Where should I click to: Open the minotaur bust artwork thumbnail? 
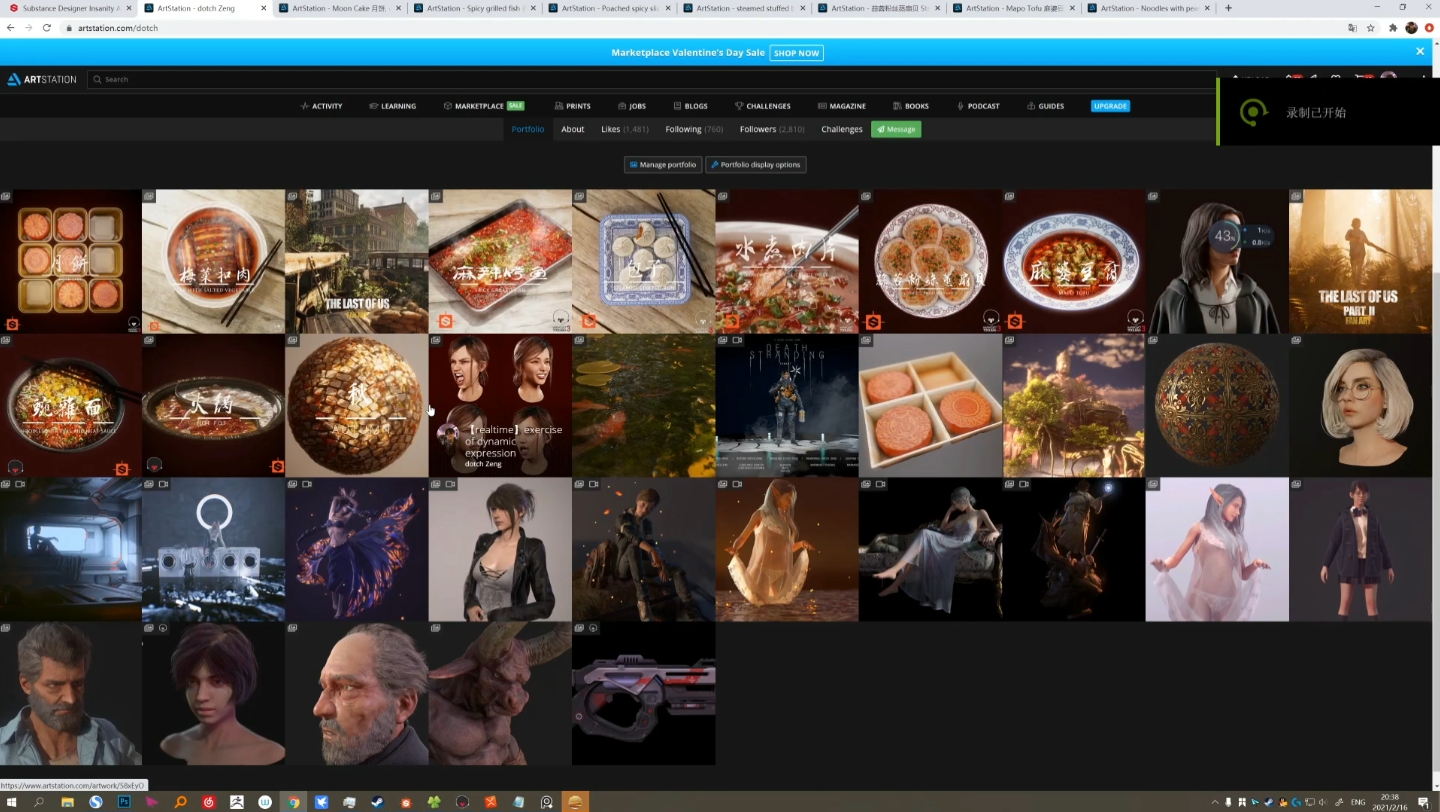pyautogui.click(x=500, y=693)
